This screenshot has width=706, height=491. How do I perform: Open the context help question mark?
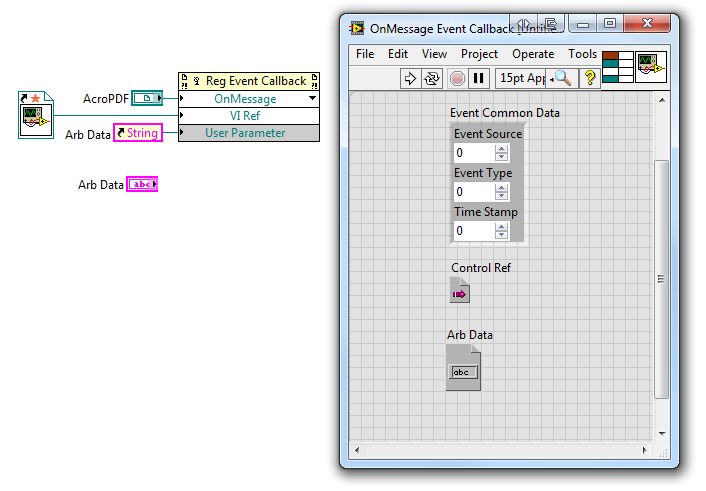tap(589, 78)
